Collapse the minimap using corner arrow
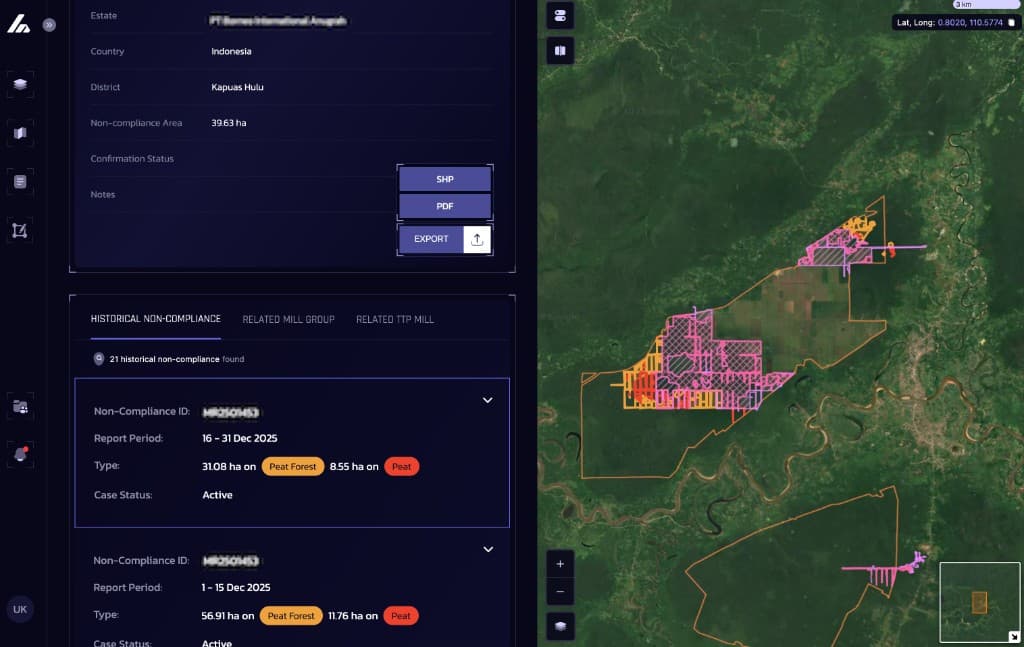The width and height of the screenshot is (1024, 647). (x=1014, y=637)
